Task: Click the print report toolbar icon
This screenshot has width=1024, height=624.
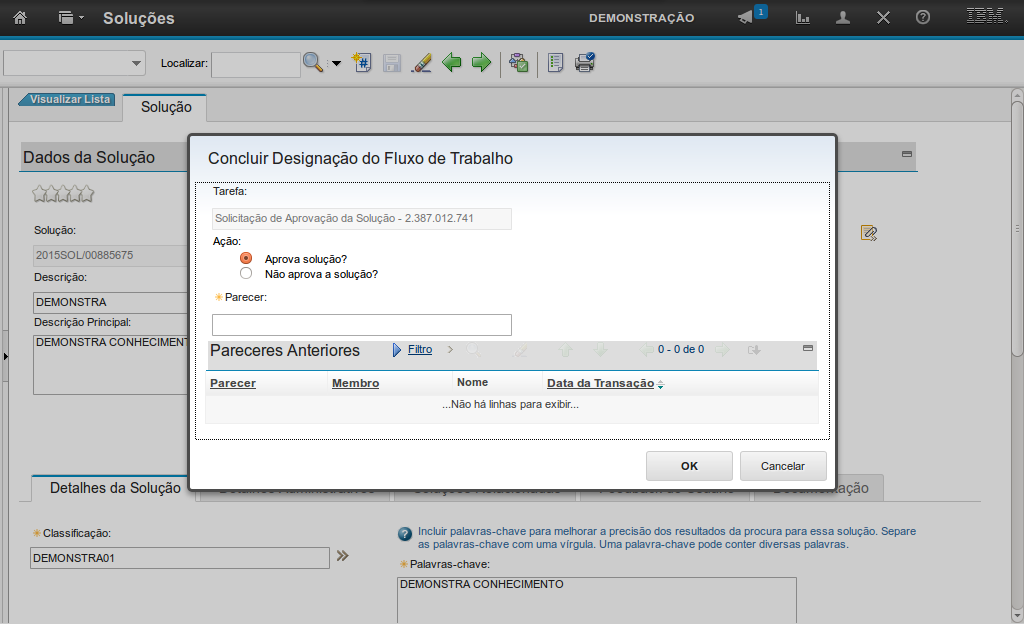Action: point(585,63)
